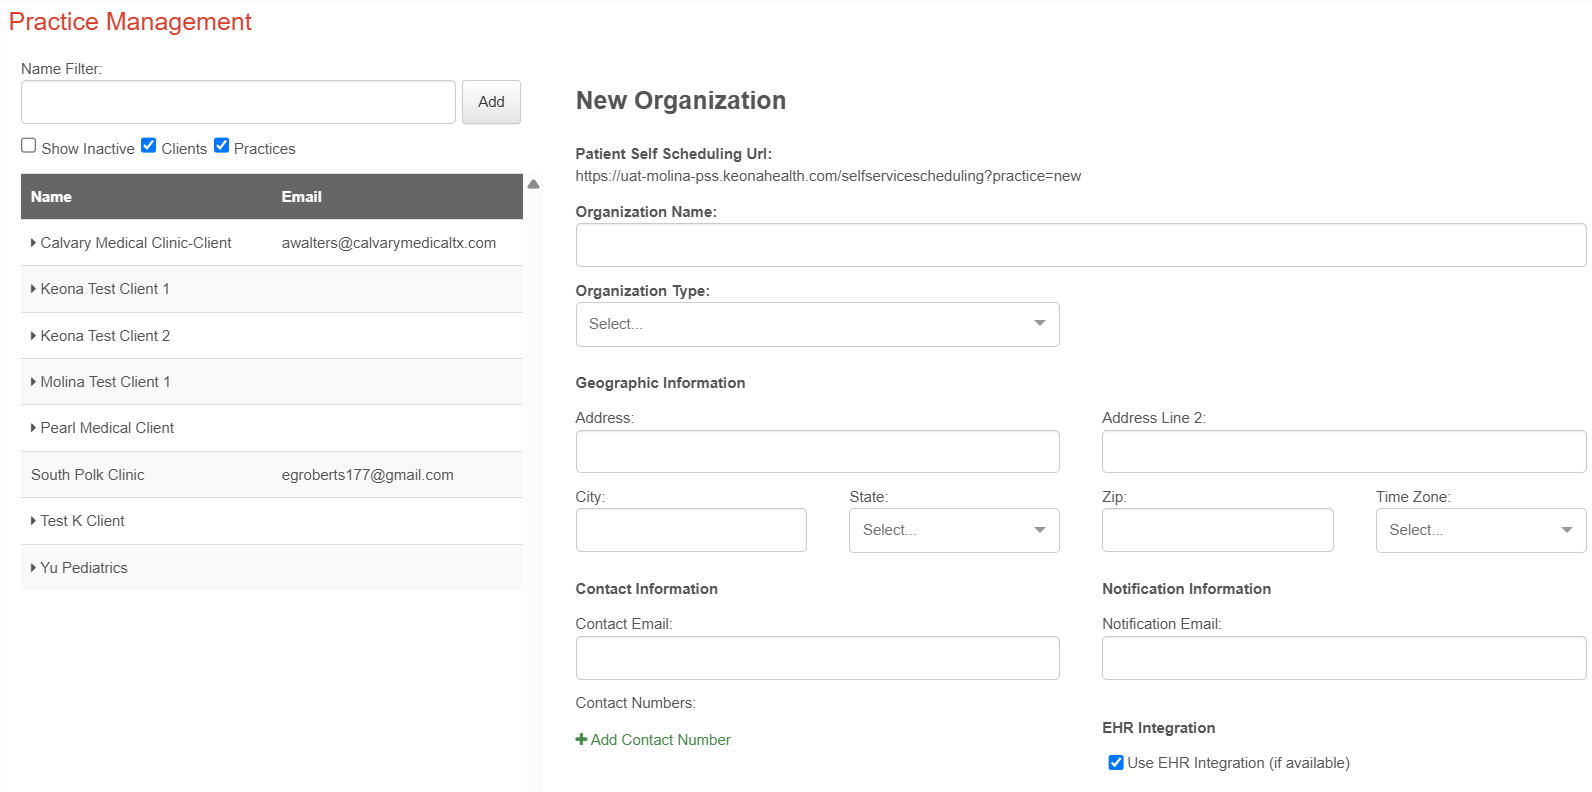Uncheck the Clients filter checkbox

click(149, 146)
